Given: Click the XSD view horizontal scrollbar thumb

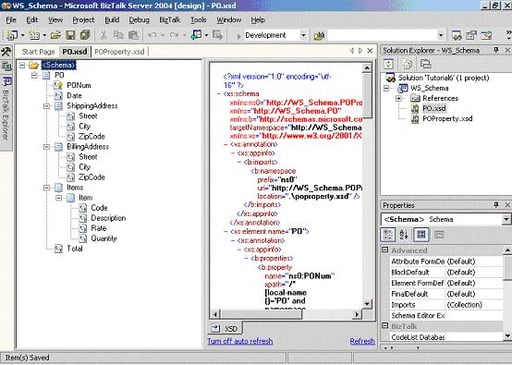Looking at the screenshot, I should point(261,314).
